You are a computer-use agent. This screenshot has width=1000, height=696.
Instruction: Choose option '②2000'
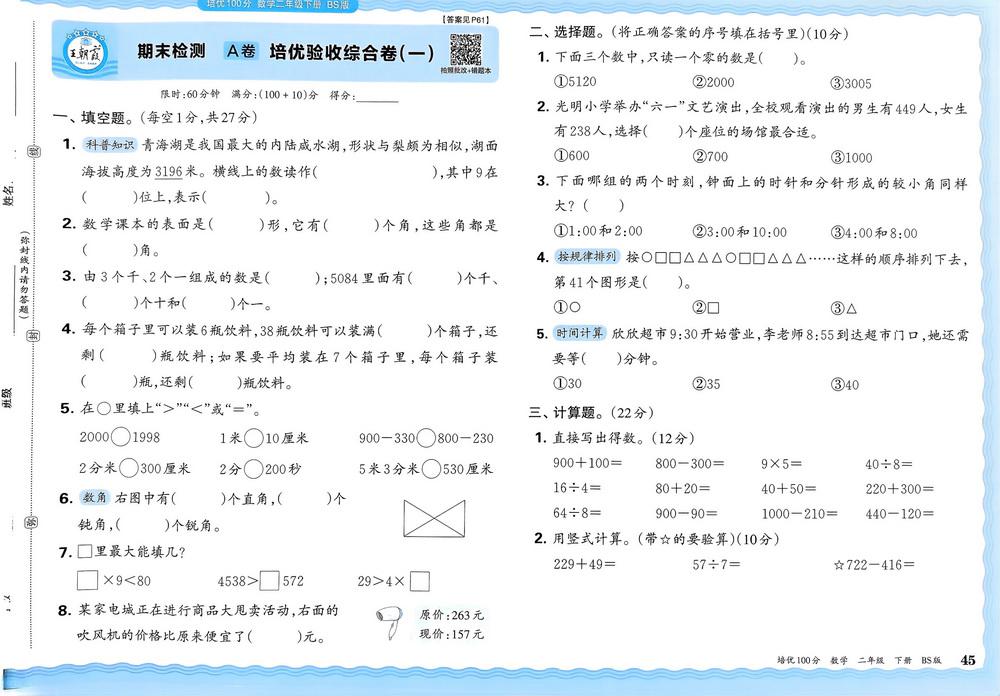point(713,82)
